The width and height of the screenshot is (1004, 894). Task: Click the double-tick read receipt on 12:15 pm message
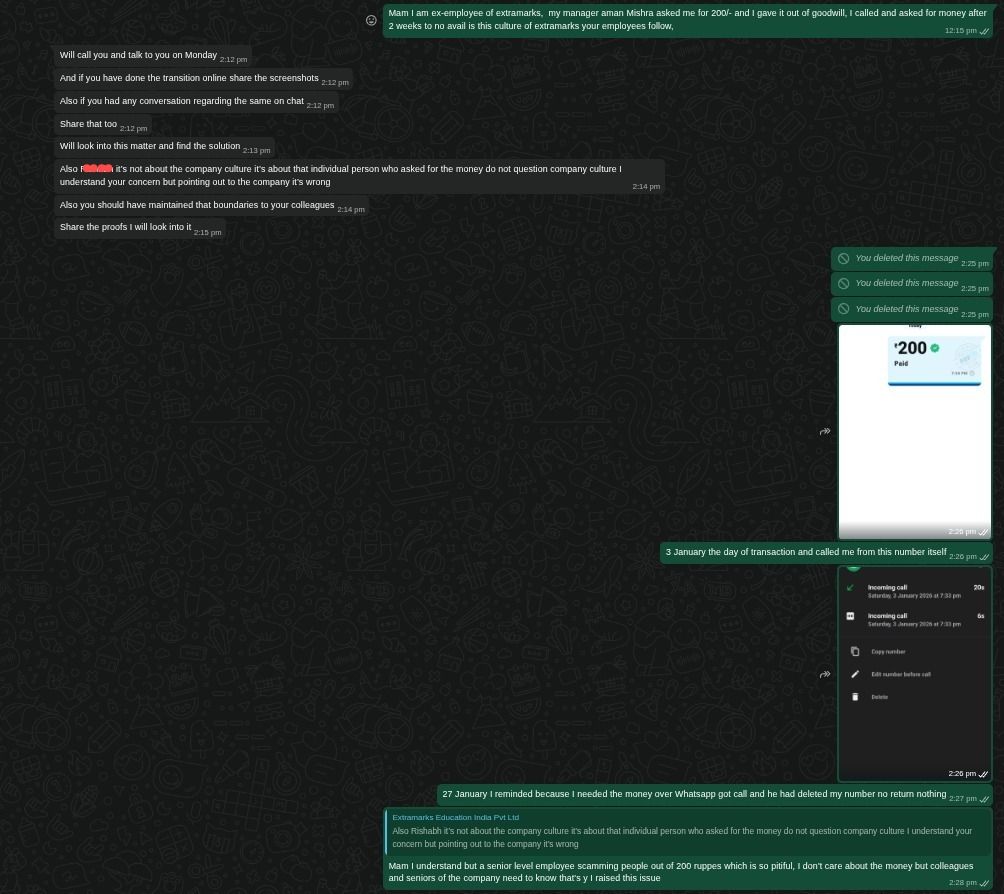pyautogui.click(x=984, y=31)
